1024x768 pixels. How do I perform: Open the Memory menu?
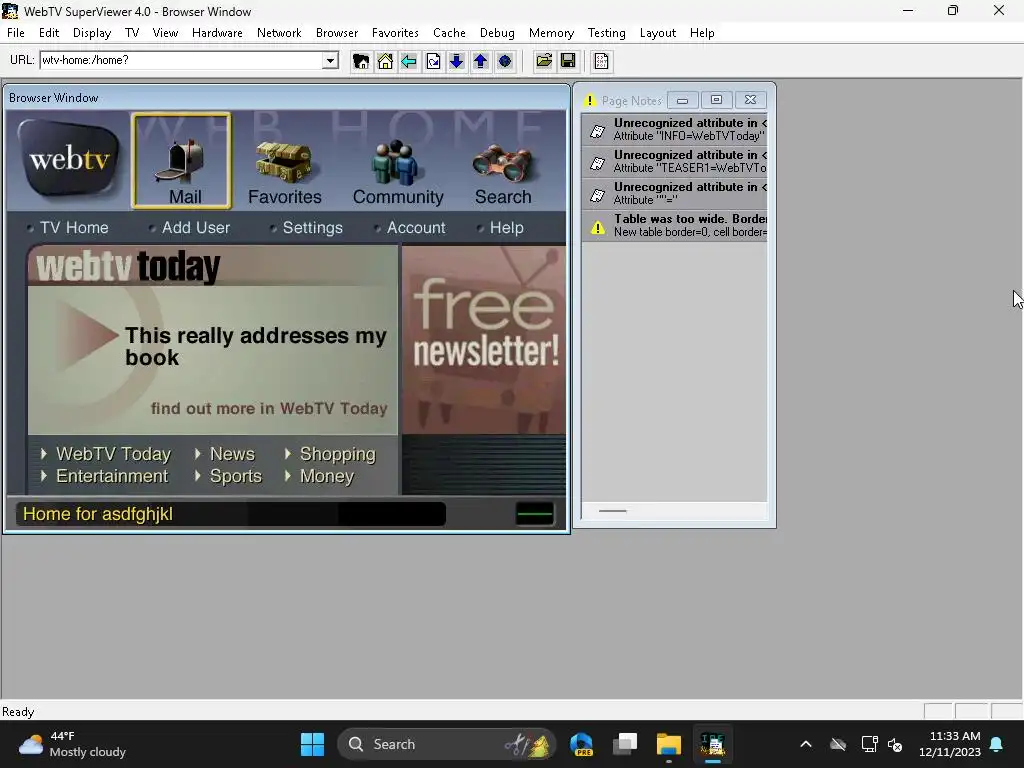[551, 33]
